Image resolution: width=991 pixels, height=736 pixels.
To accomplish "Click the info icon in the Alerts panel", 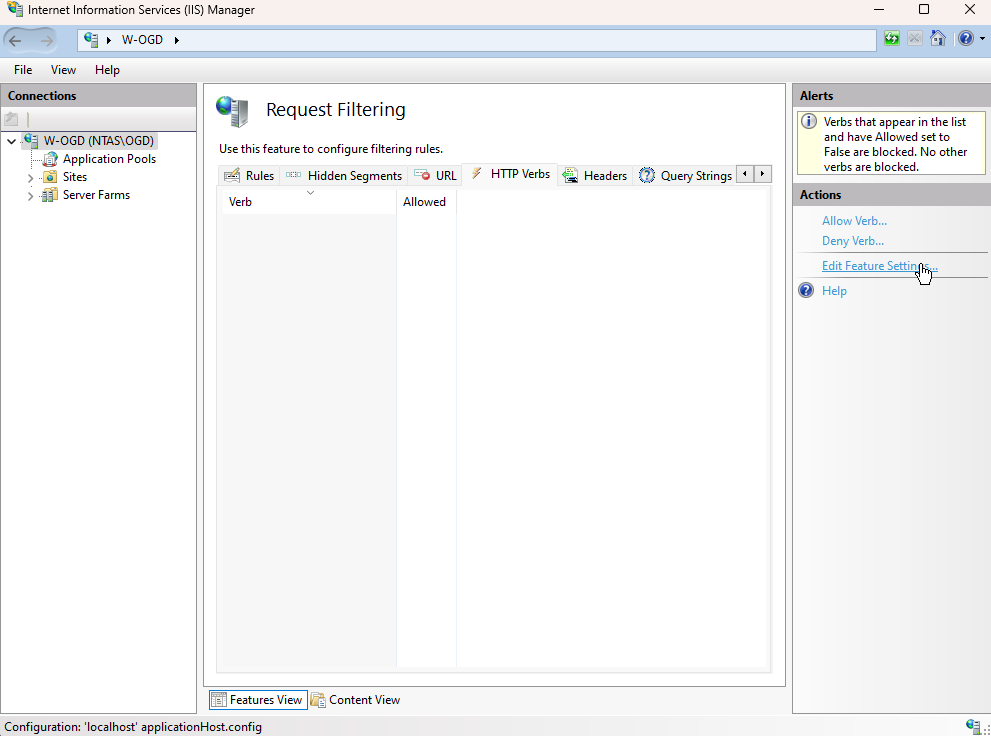I will click(x=809, y=120).
